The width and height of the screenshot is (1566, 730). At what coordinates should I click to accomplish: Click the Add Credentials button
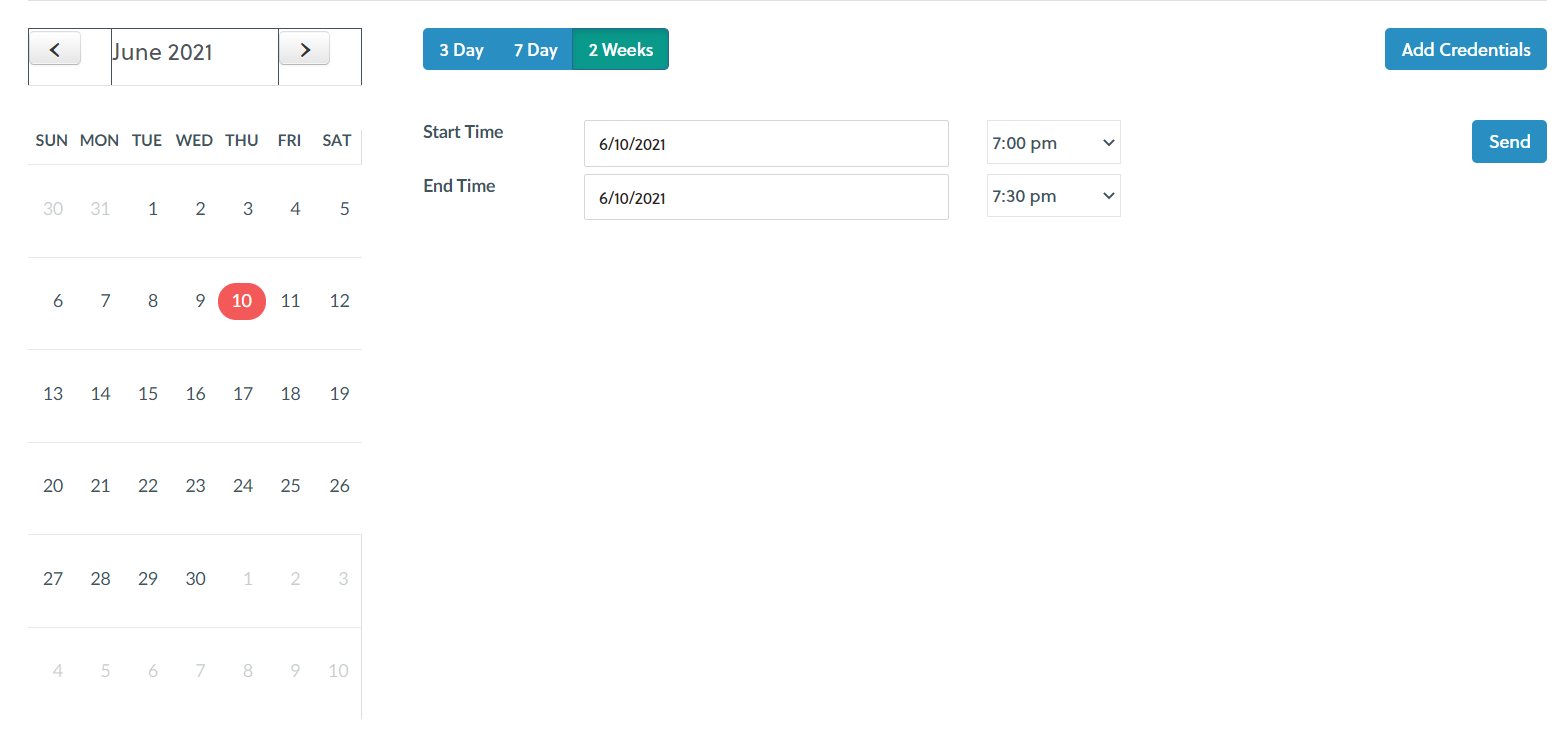click(x=1465, y=50)
